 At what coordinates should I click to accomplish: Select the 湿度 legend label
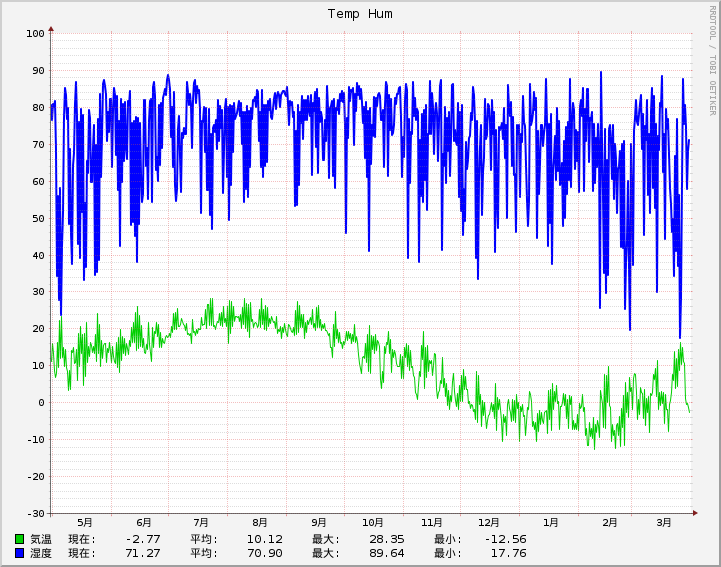[x=41, y=553]
